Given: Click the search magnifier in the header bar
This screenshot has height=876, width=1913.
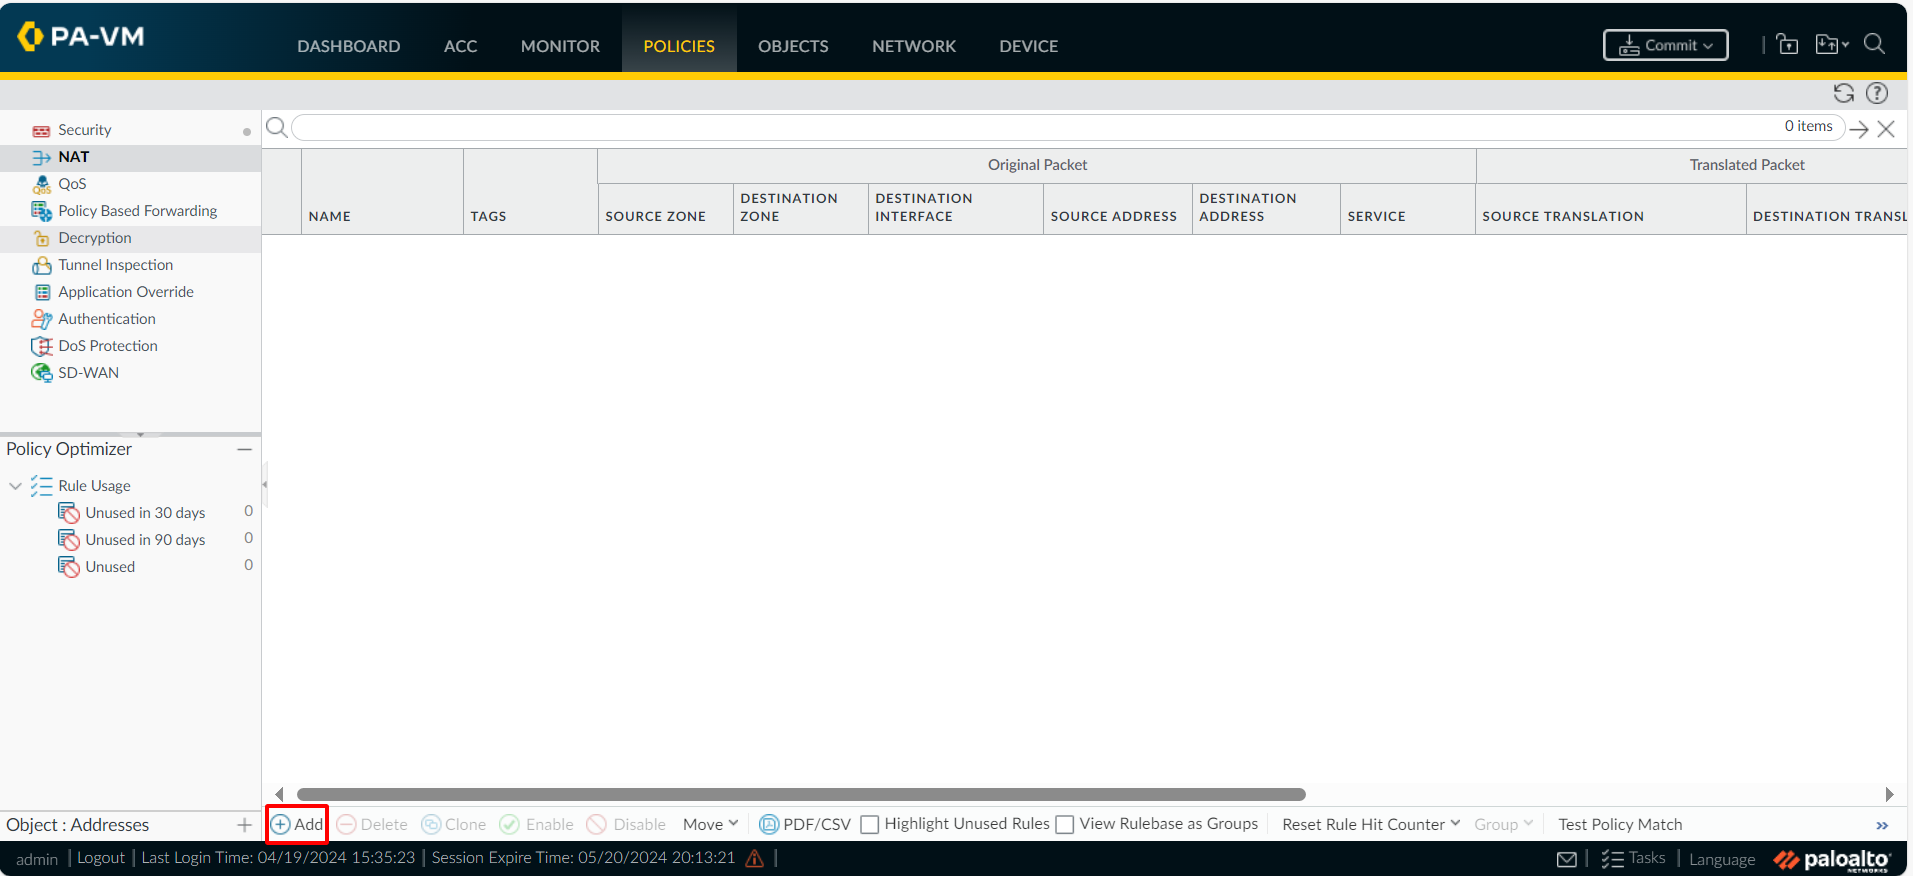Looking at the screenshot, I should point(1874,44).
